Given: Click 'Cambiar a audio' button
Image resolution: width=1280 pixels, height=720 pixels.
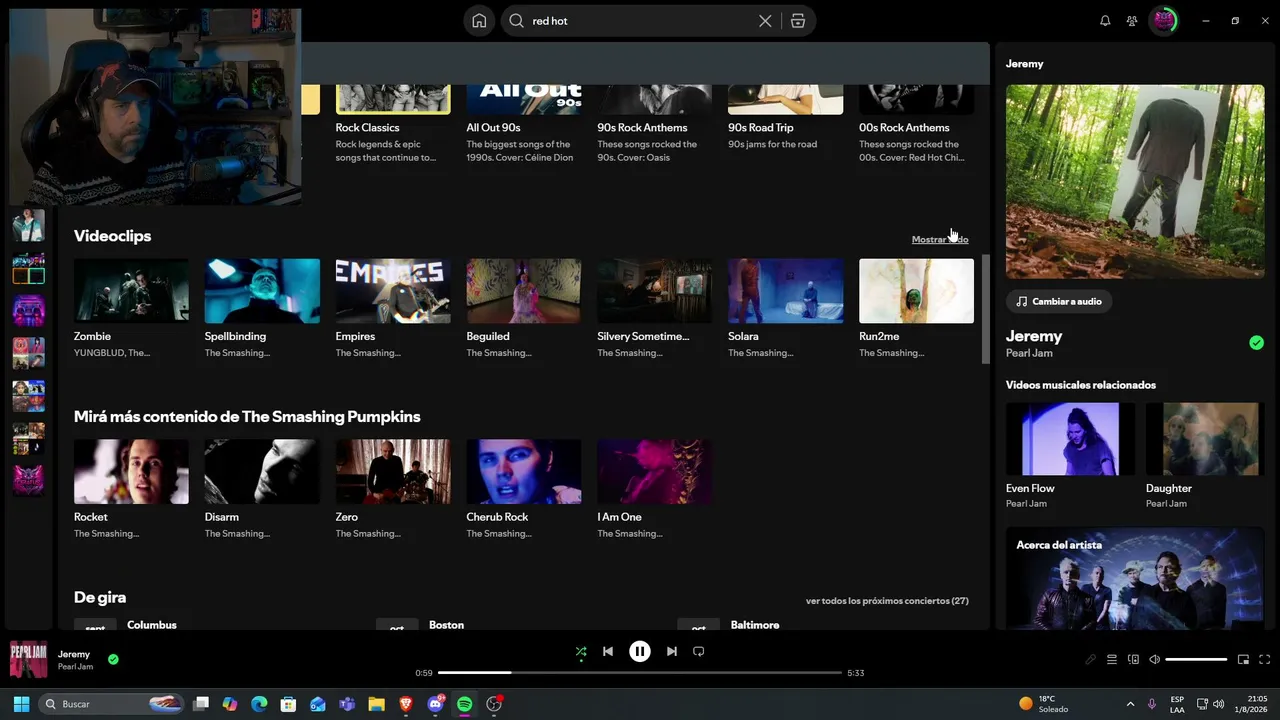Looking at the screenshot, I should 1059,301.
